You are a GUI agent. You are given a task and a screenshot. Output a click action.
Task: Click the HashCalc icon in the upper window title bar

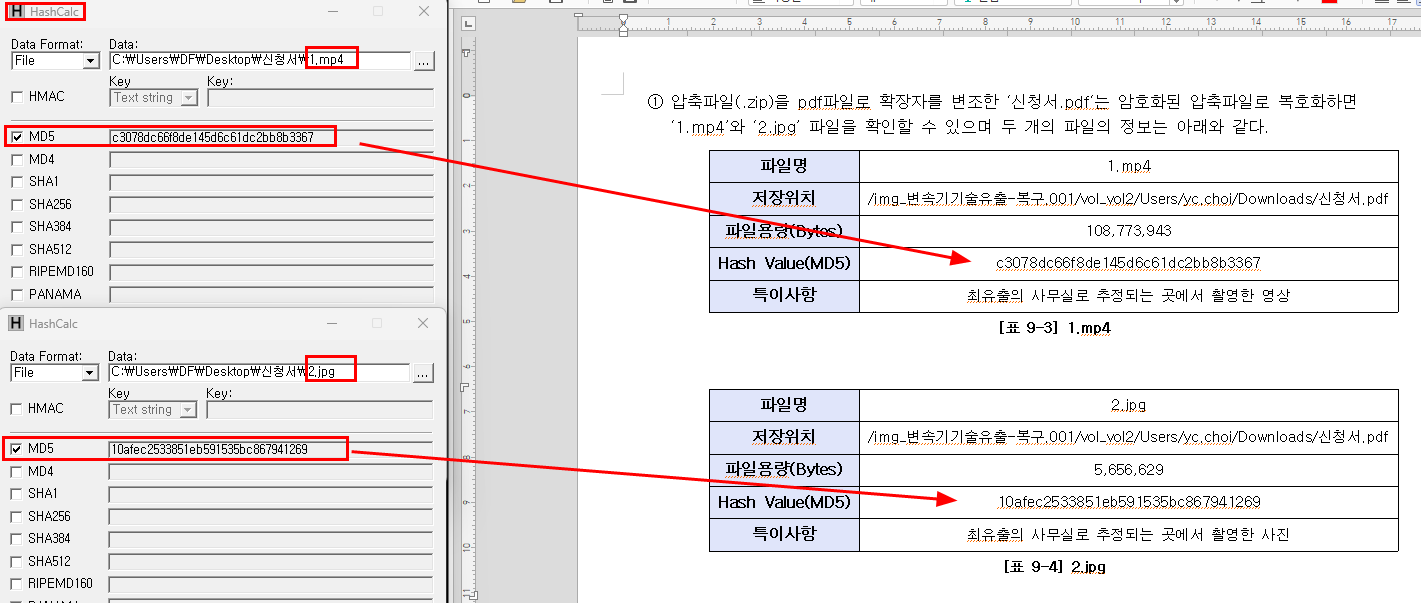18,12
